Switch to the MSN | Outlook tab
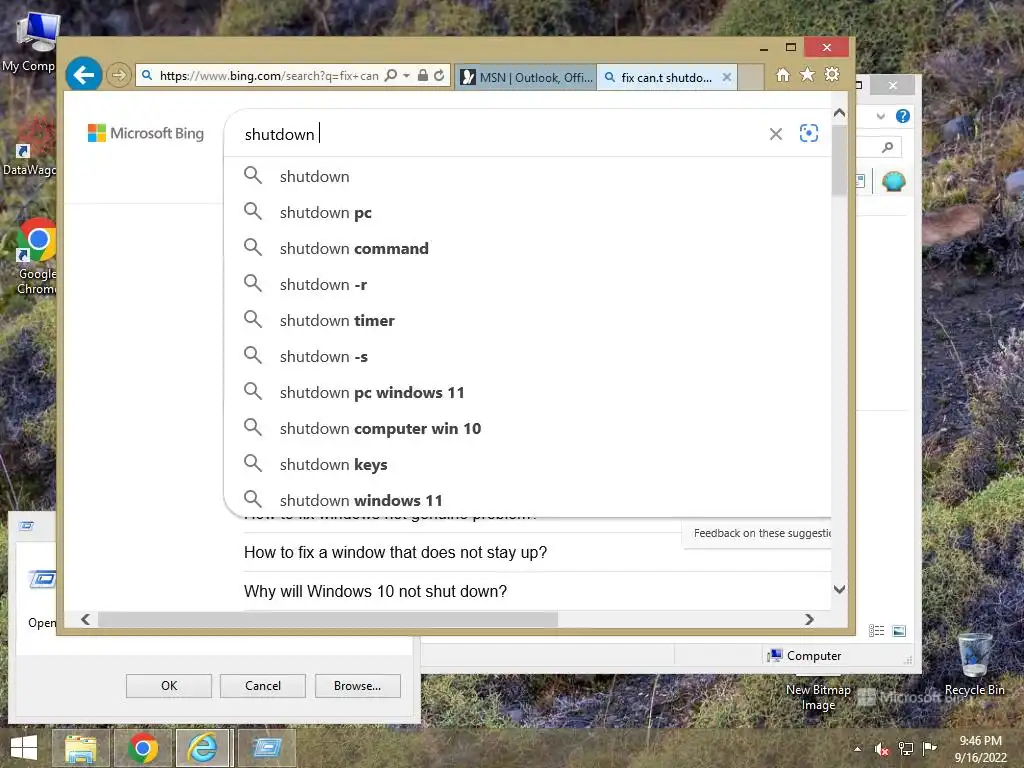This screenshot has width=1024, height=768. pos(526,77)
